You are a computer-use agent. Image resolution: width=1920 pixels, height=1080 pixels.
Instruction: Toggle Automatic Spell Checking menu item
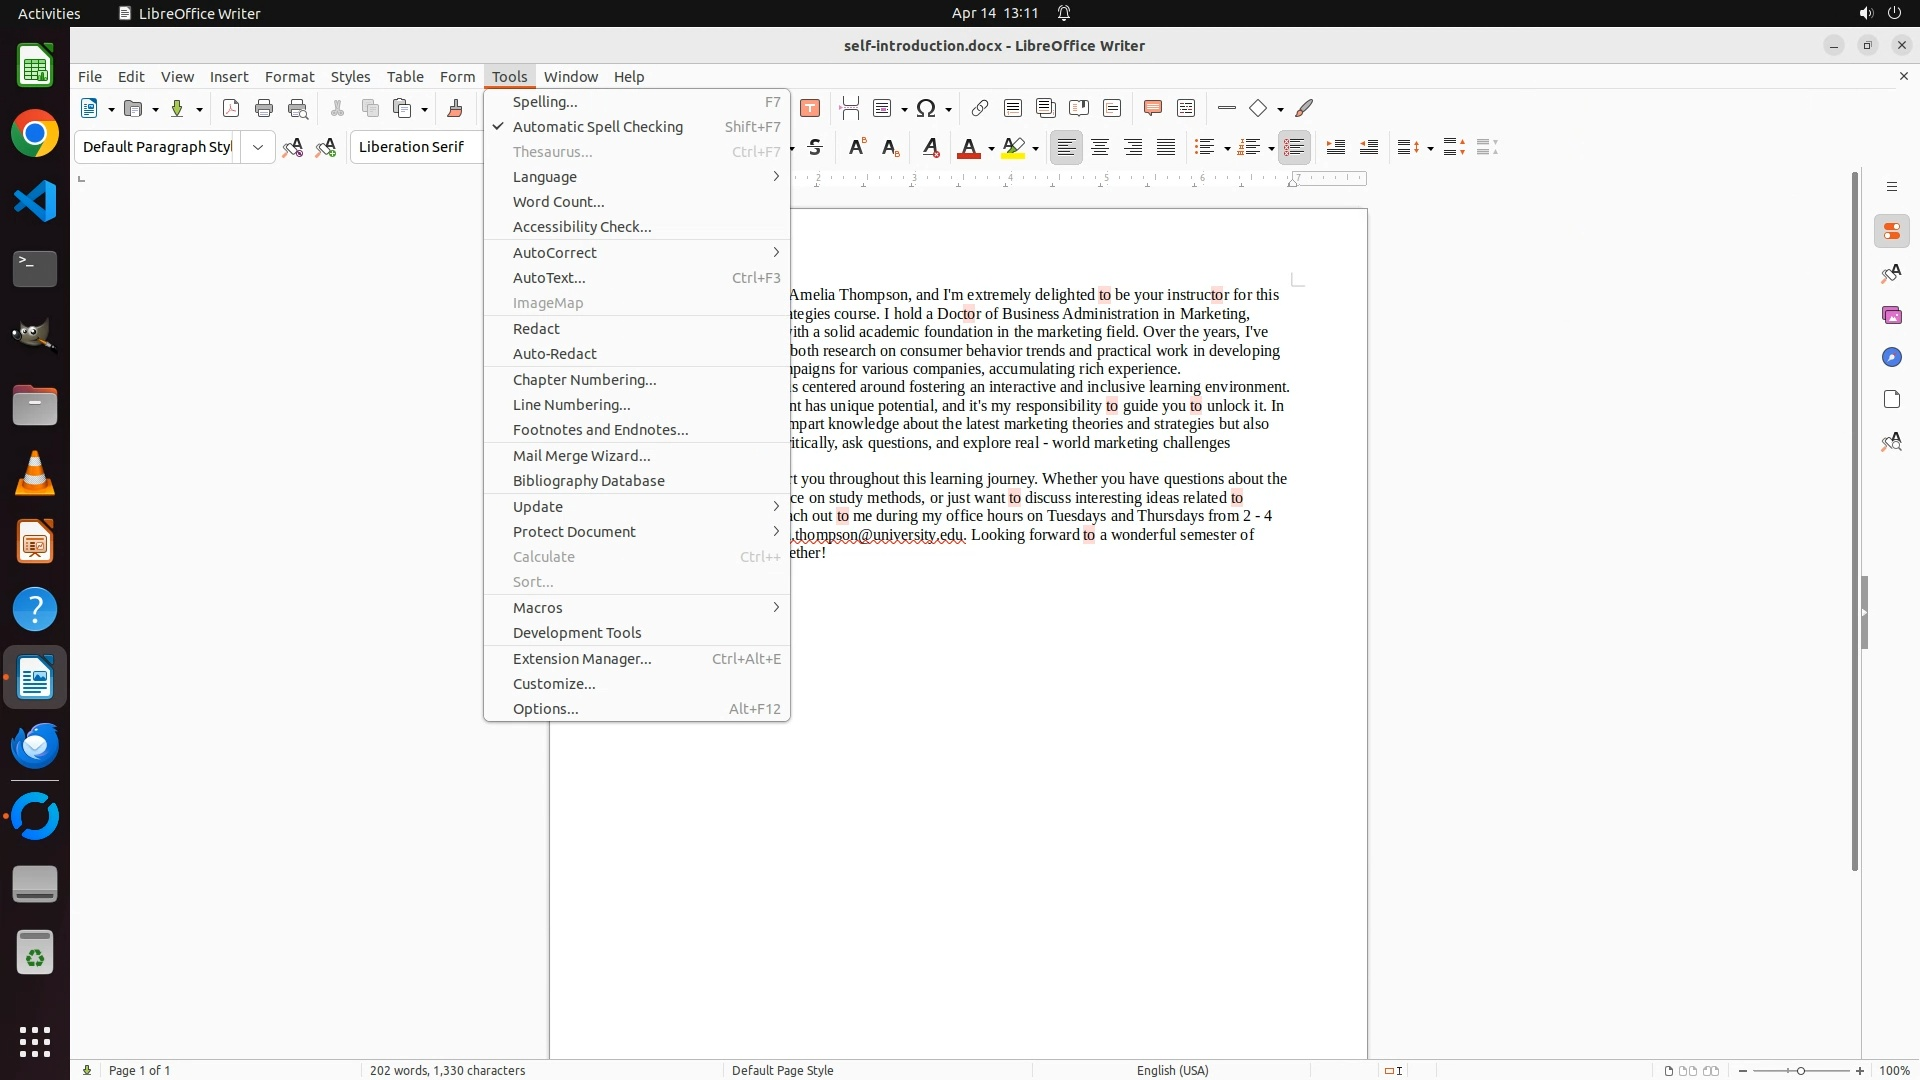coord(597,127)
